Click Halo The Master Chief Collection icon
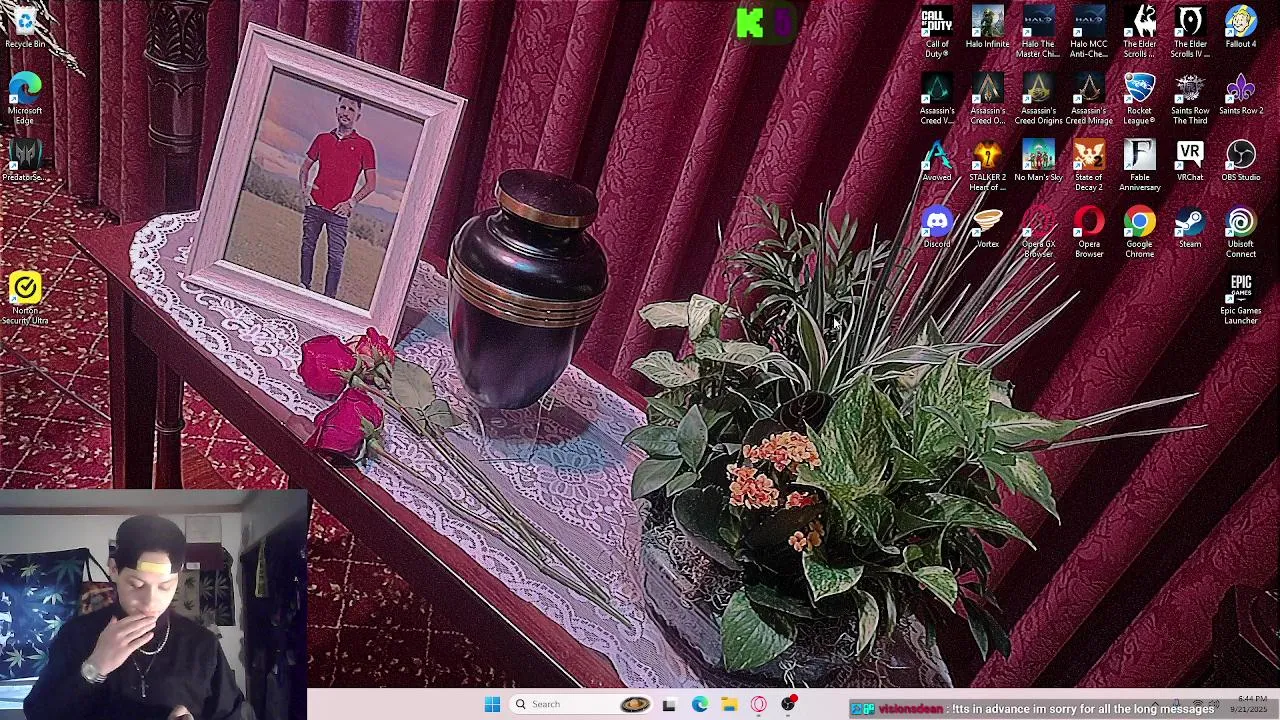This screenshot has width=1280, height=720. click(1038, 32)
